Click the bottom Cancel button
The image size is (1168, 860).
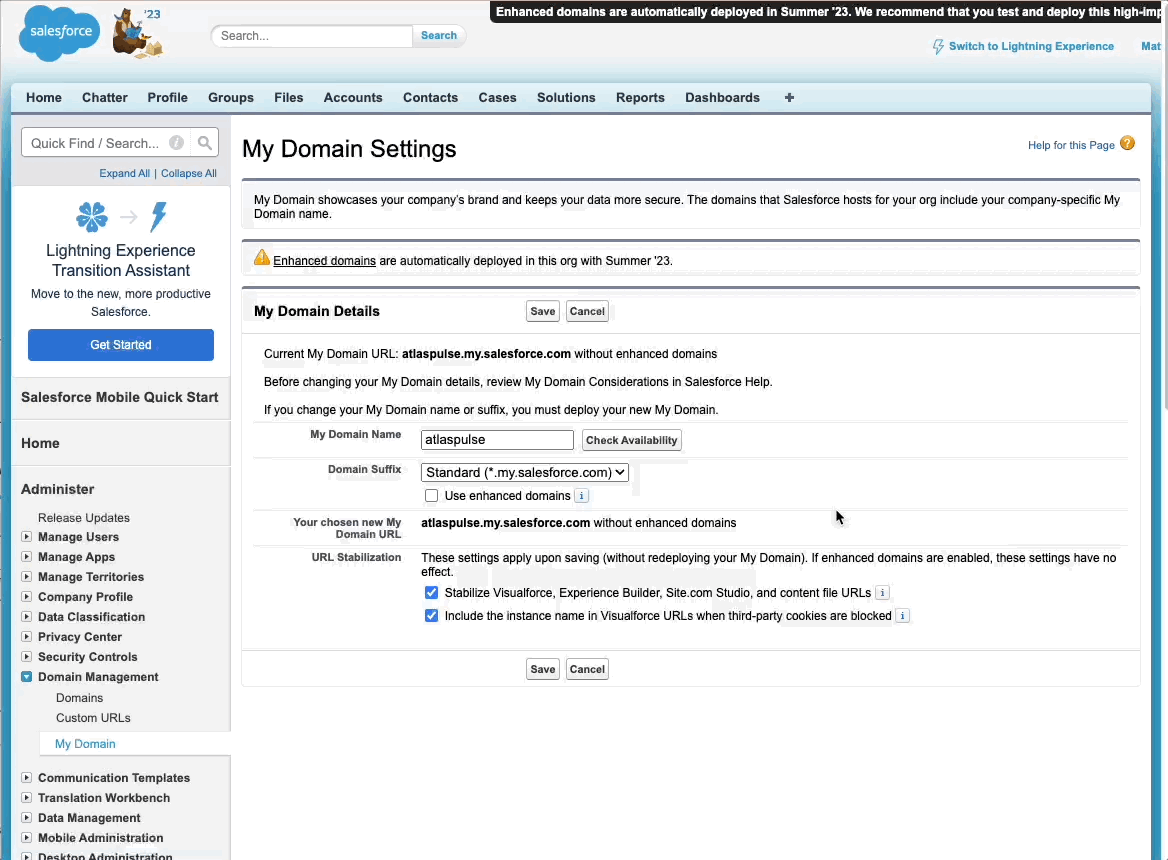(x=587, y=669)
